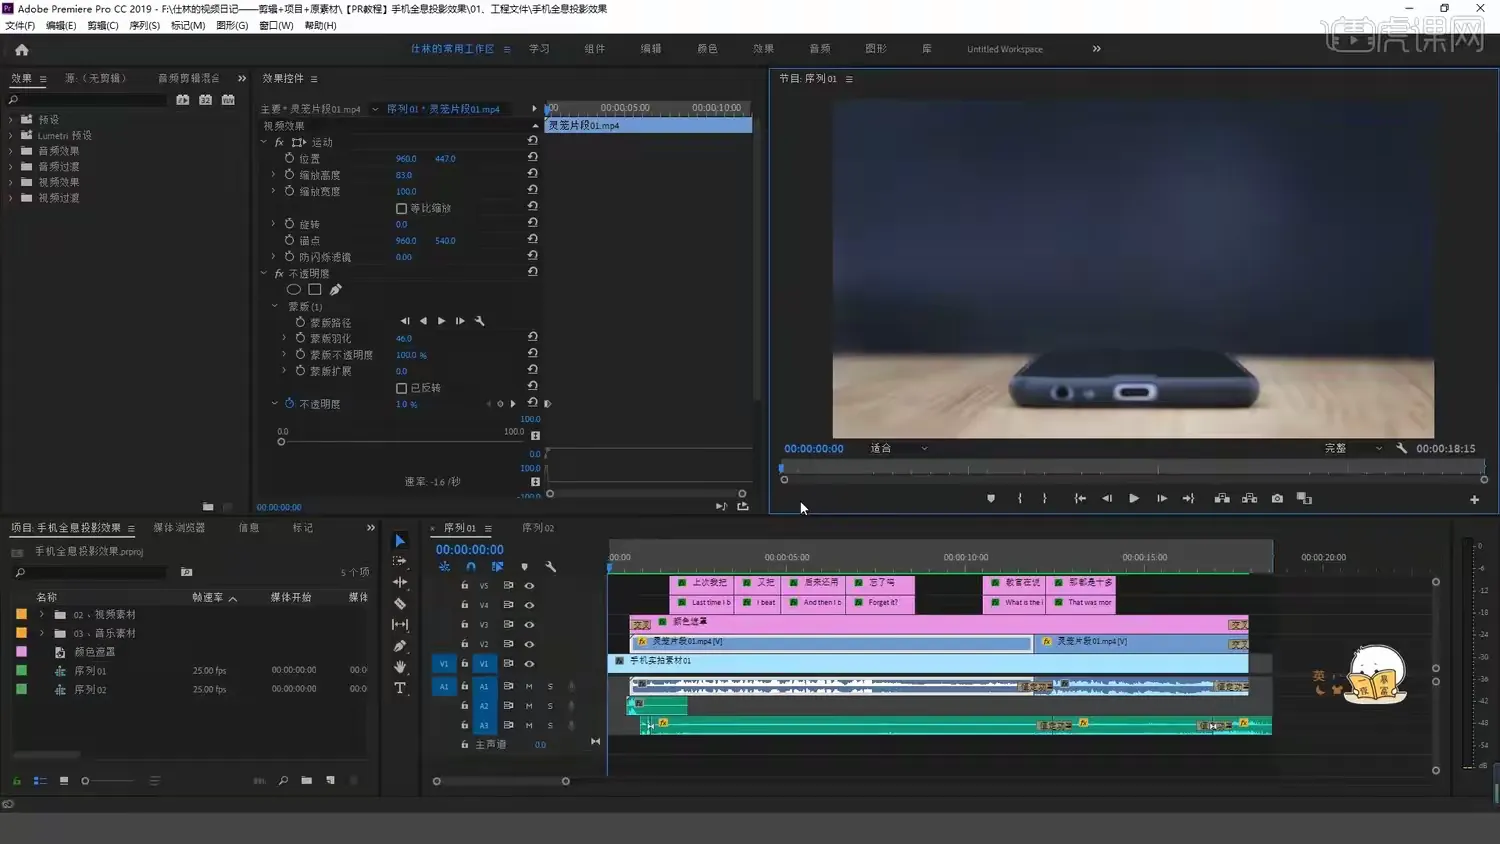Track selected mask backward

coord(423,321)
